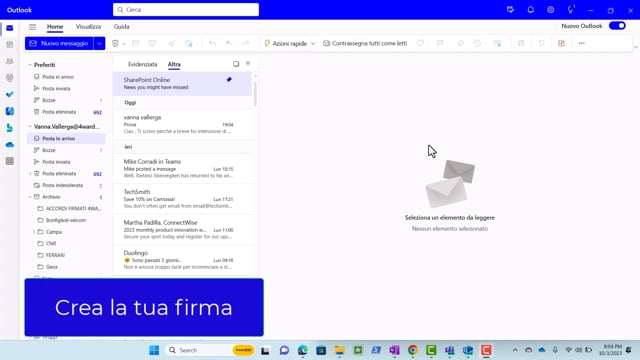
Task: Expand Posta eliminata under account
Action: [x=30, y=173]
